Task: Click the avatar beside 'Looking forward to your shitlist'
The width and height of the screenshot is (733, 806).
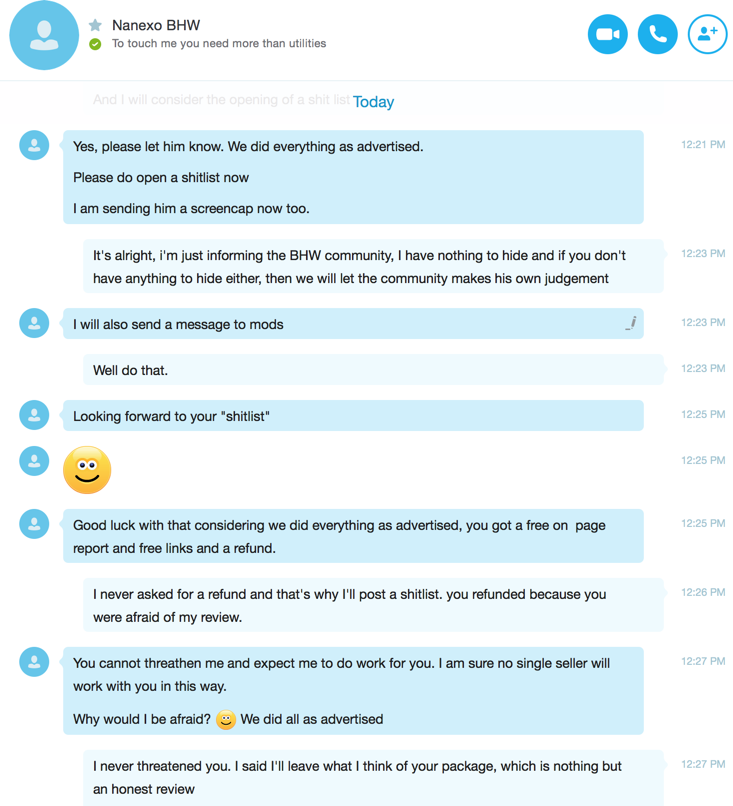Action: point(34,415)
